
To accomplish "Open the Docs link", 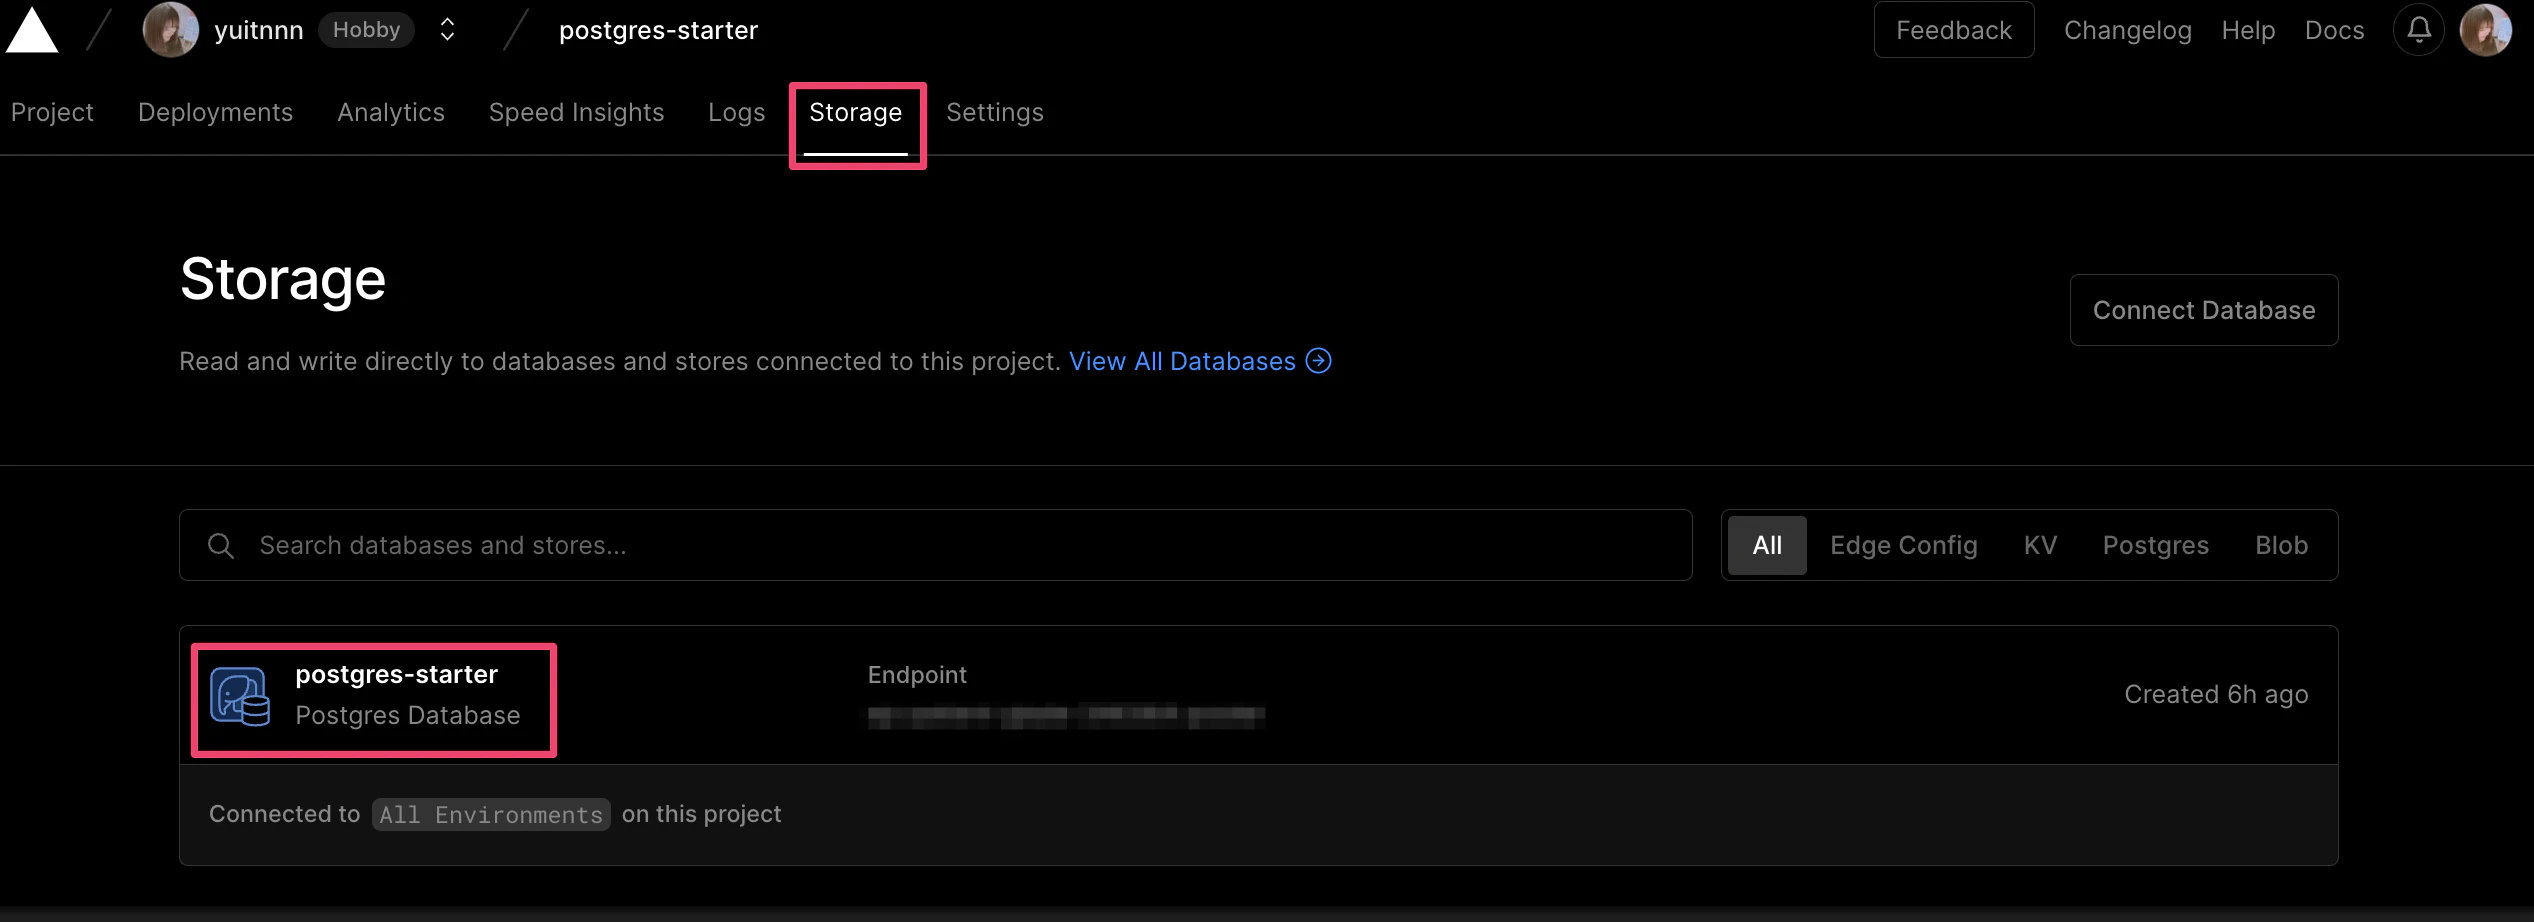I will pyautogui.click(x=2335, y=31).
